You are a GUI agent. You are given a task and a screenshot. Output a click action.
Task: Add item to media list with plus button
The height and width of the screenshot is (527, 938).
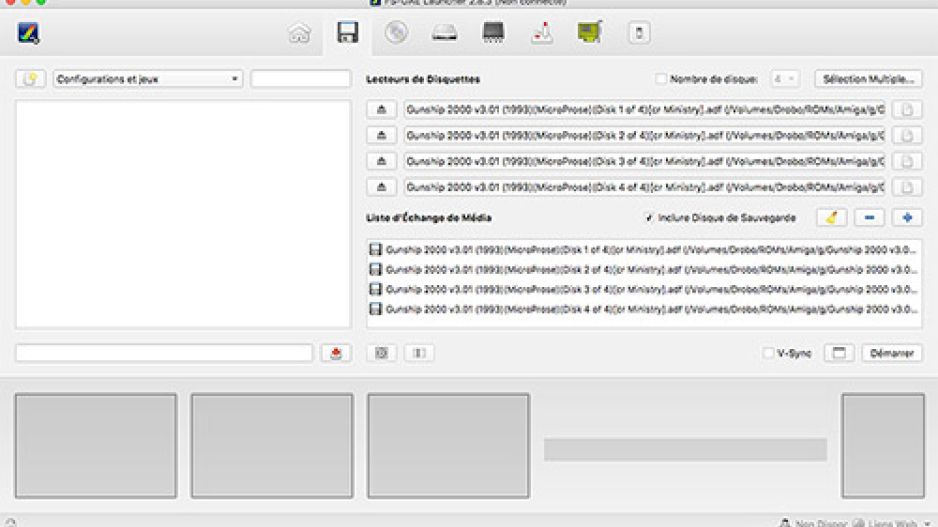(907, 218)
